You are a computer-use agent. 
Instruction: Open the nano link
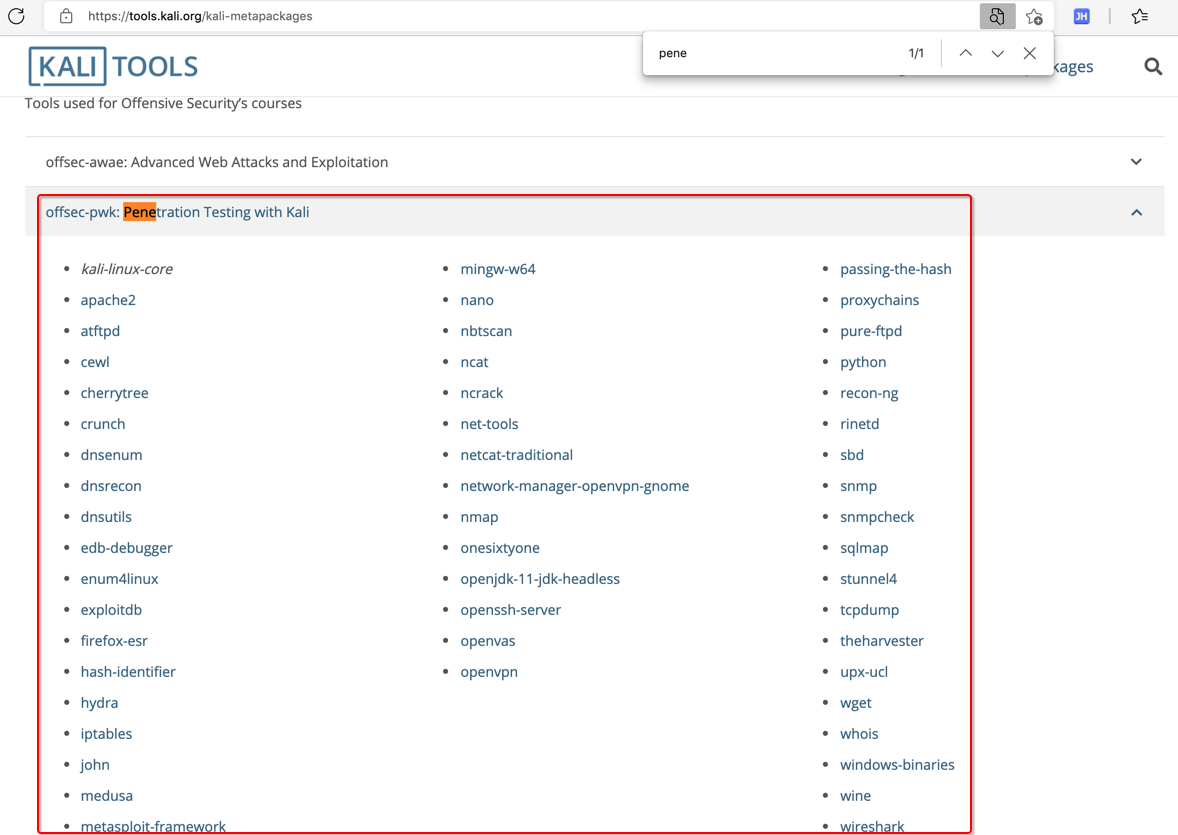[477, 300]
